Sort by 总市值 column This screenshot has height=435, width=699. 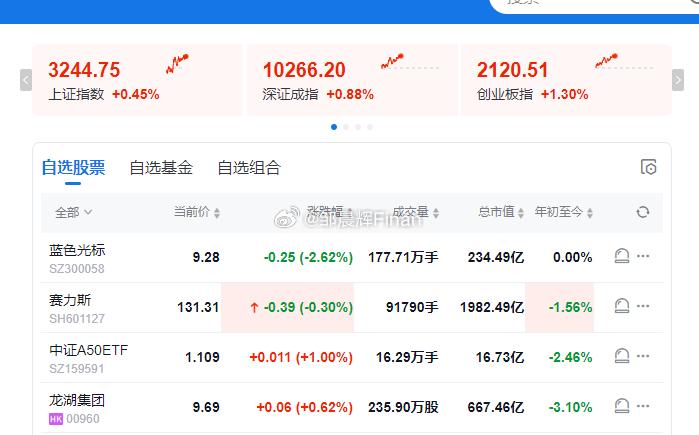coord(501,212)
